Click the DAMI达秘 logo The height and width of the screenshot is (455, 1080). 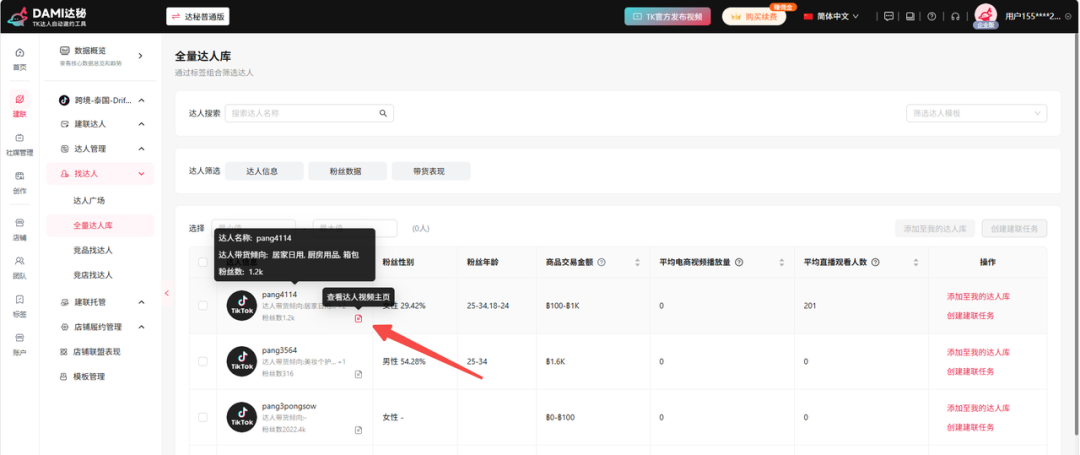point(47,17)
